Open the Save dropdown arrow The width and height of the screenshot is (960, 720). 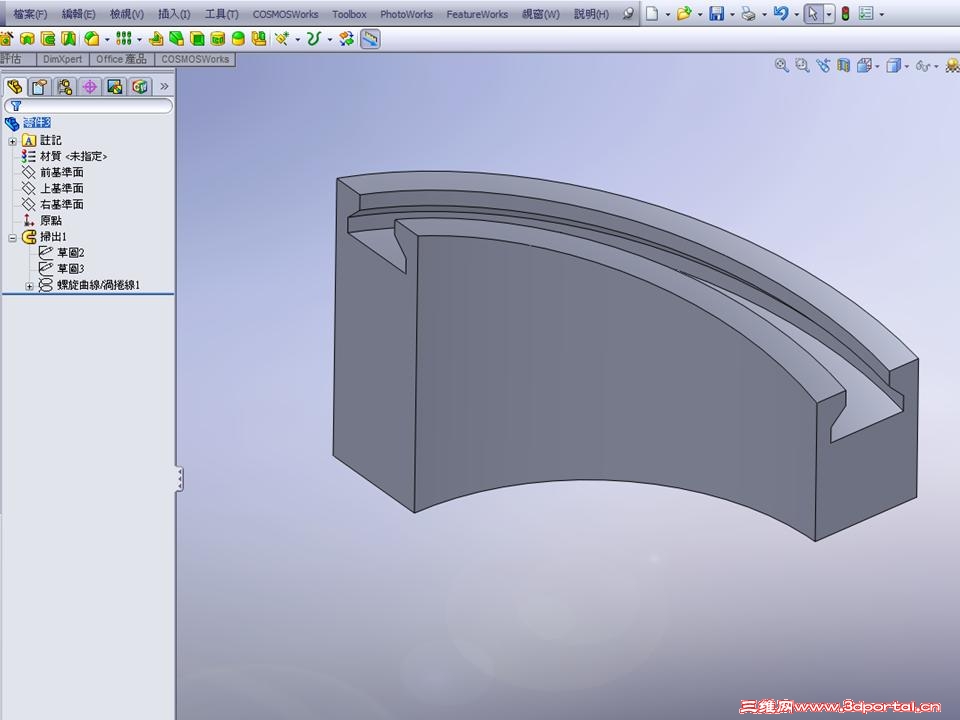point(732,14)
